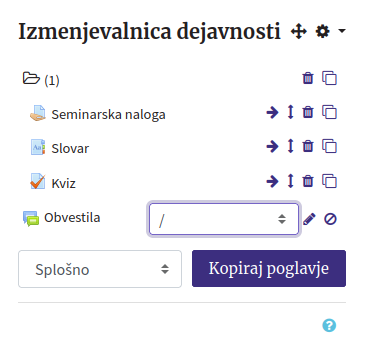
Task: Click the Kopiraj poglavje button
Action: (x=269, y=269)
